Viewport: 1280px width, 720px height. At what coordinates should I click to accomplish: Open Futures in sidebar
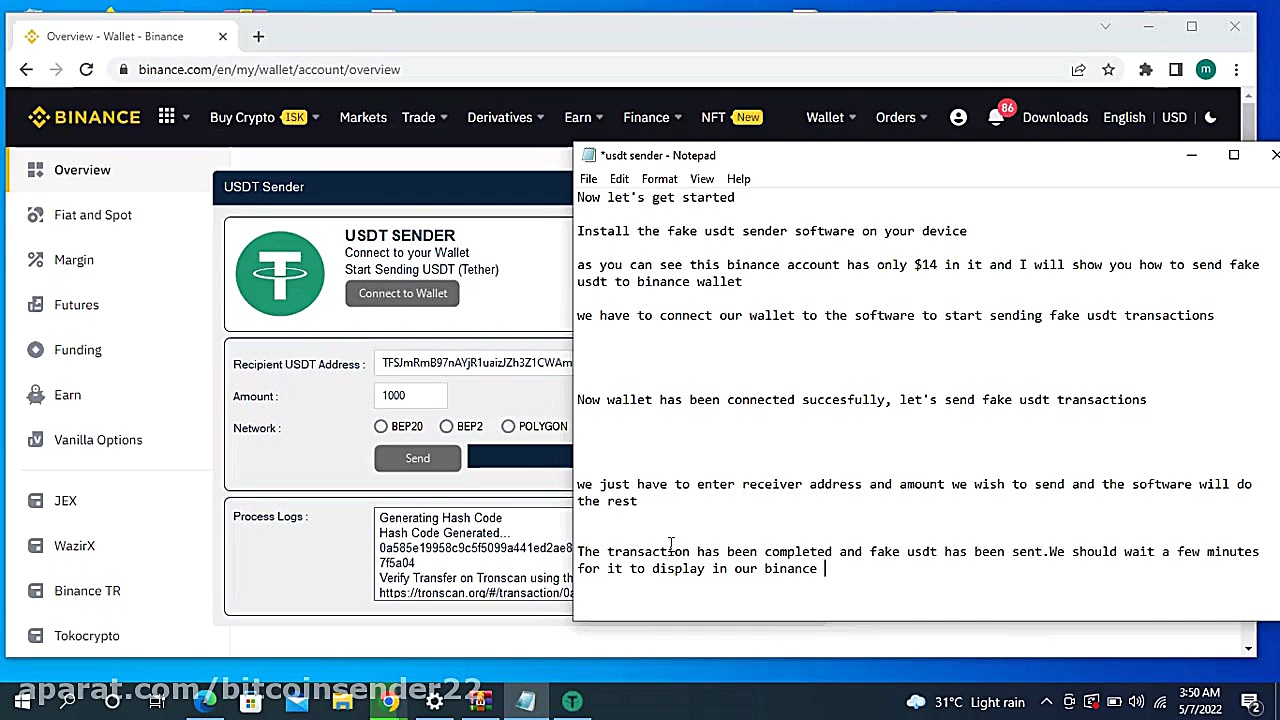[76, 305]
